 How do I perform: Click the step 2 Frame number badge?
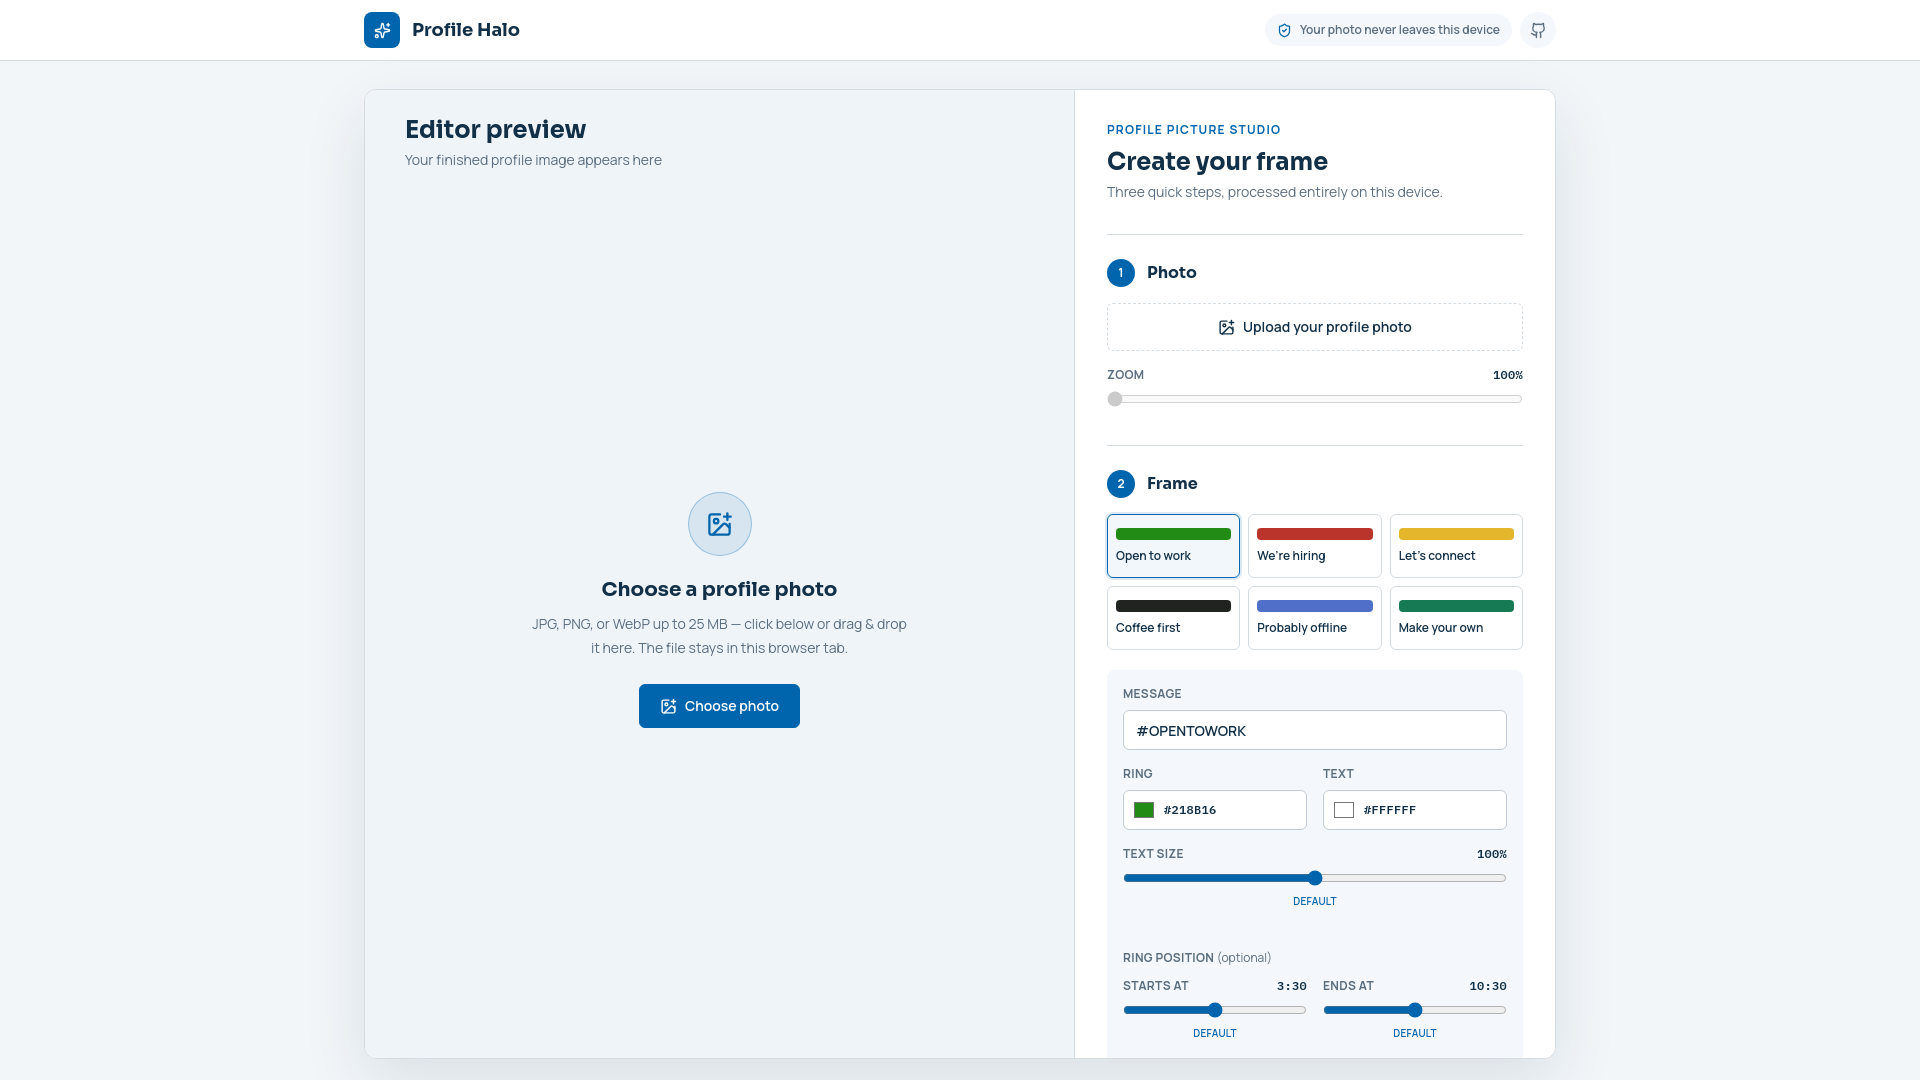coord(1121,484)
